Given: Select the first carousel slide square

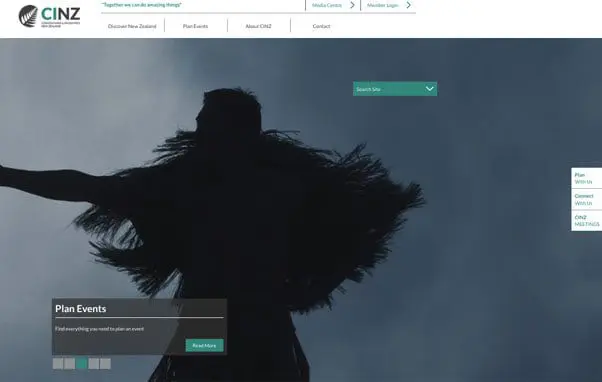Looking at the screenshot, I should (58, 364).
